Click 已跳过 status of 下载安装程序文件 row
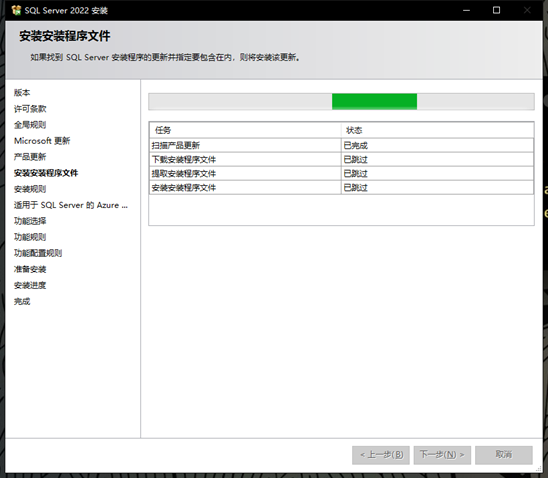Viewport: 548px width, 478px height. pos(437,160)
